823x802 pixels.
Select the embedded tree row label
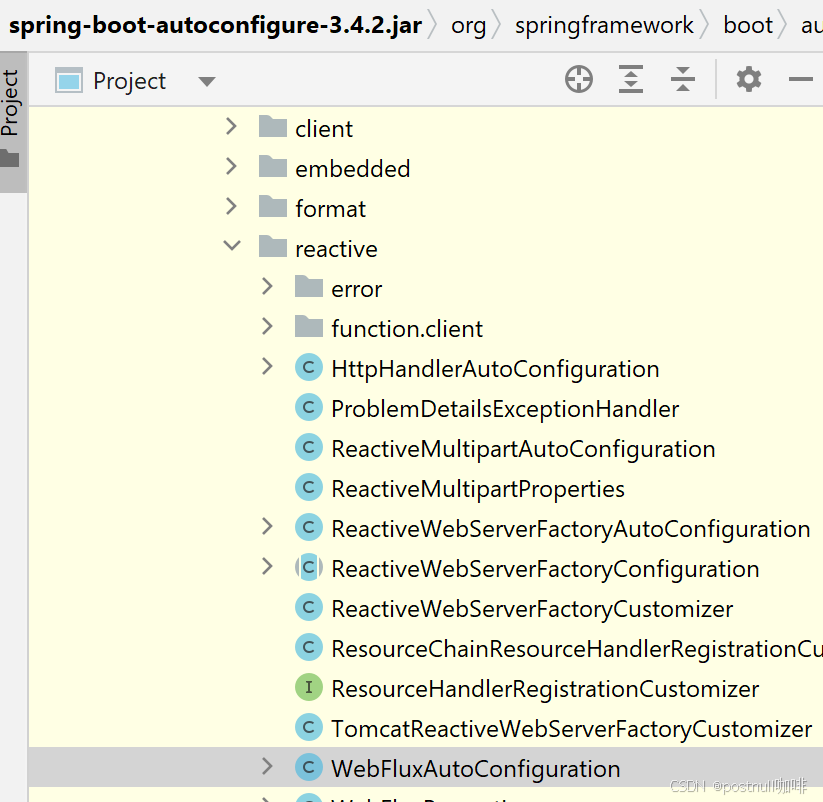tap(352, 168)
